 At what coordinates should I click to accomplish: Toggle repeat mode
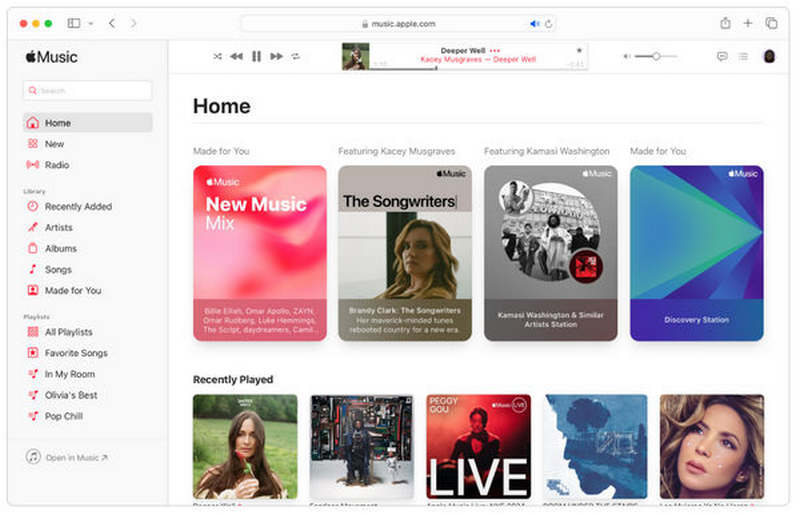(296, 56)
